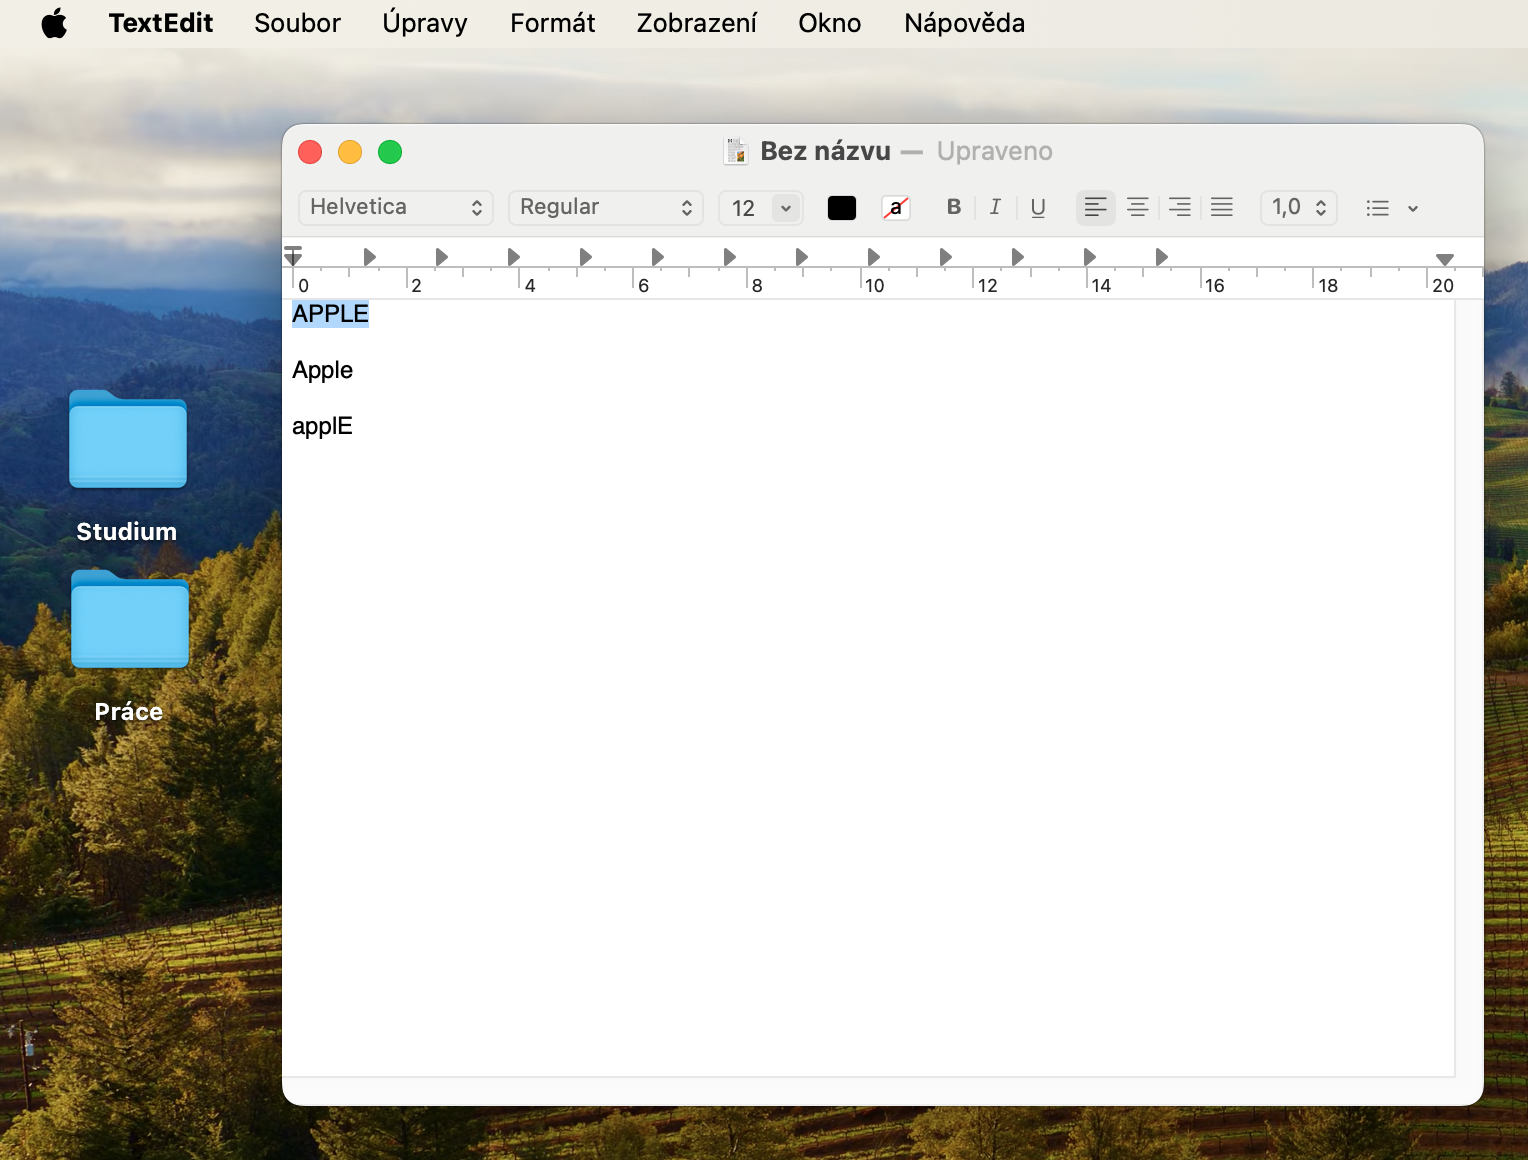Open the Formát menu
Viewport: 1528px width, 1160px height.
coord(552,23)
